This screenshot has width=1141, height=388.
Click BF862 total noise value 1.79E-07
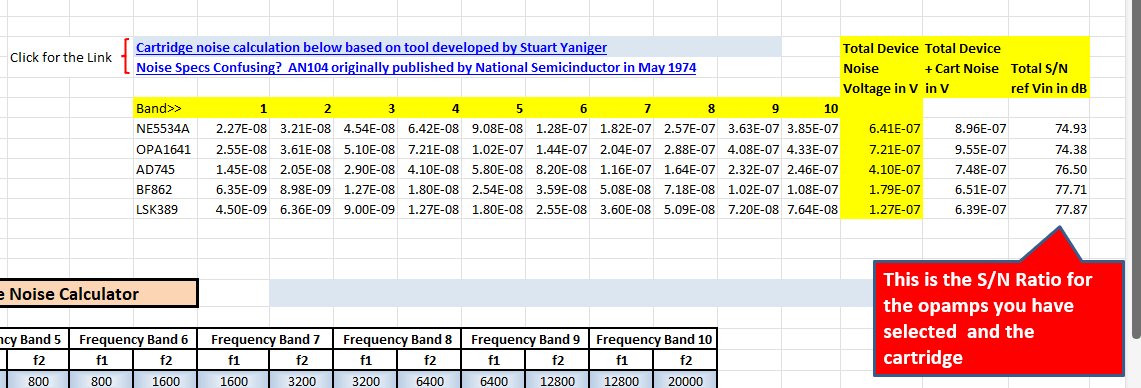[x=881, y=190]
